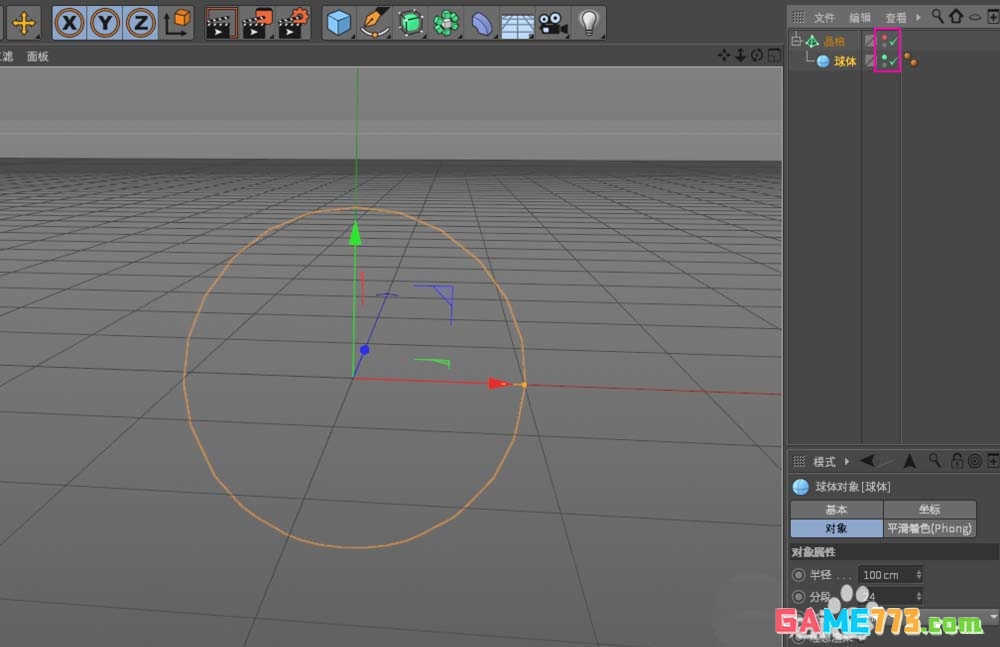Viewport: 1000px width, 647px height.
Task: Click the Camera object icon
Action: (x=551, y=21)
